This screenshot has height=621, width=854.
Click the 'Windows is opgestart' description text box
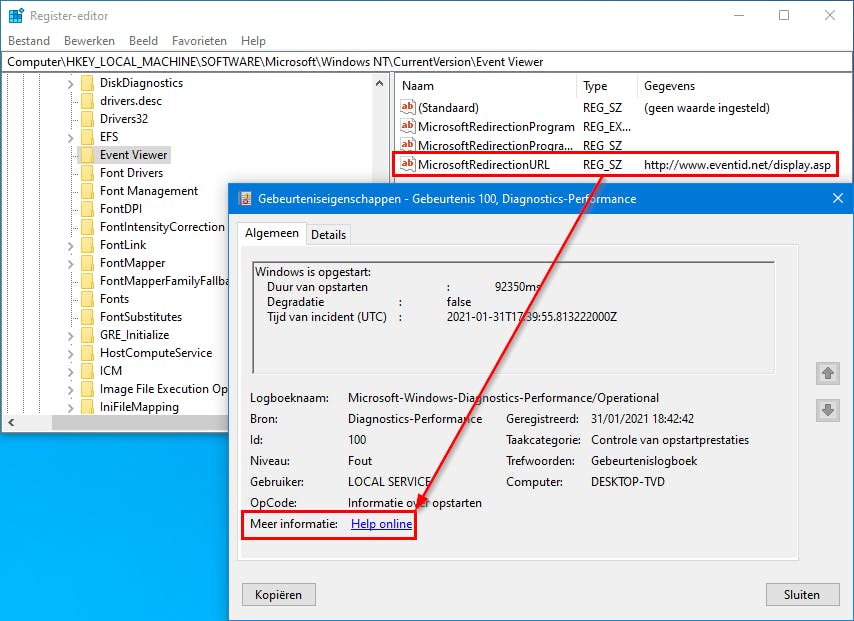[x=514, y=318]
